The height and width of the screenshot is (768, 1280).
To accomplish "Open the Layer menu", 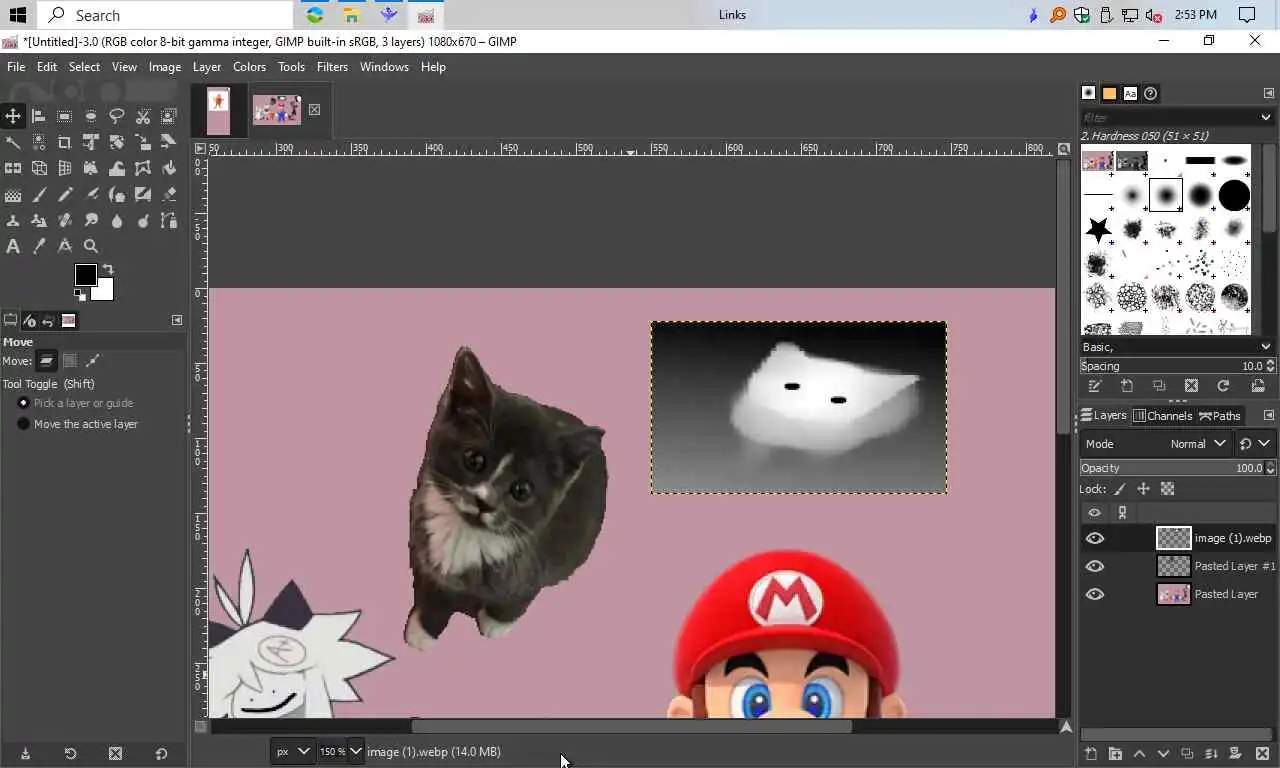I will click(x=206, y=67).
